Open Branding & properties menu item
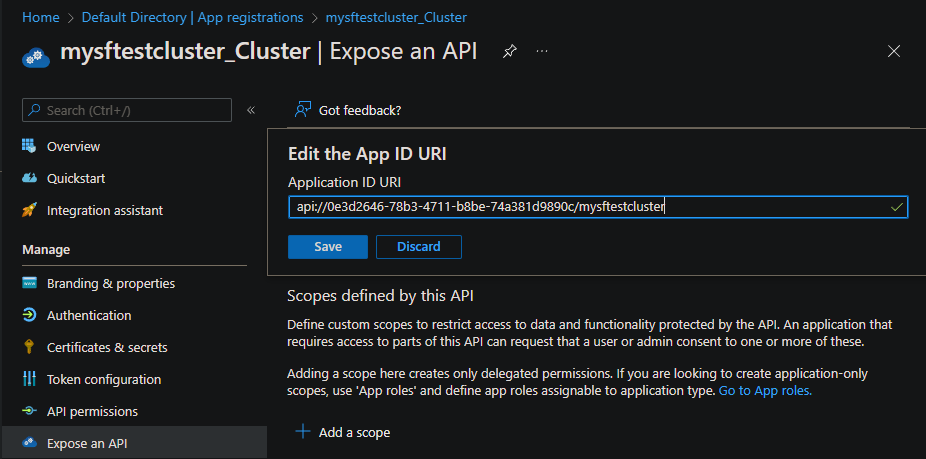Image resolution: width=926 pixels, height=459 pixels. click(x=110, y=283)
